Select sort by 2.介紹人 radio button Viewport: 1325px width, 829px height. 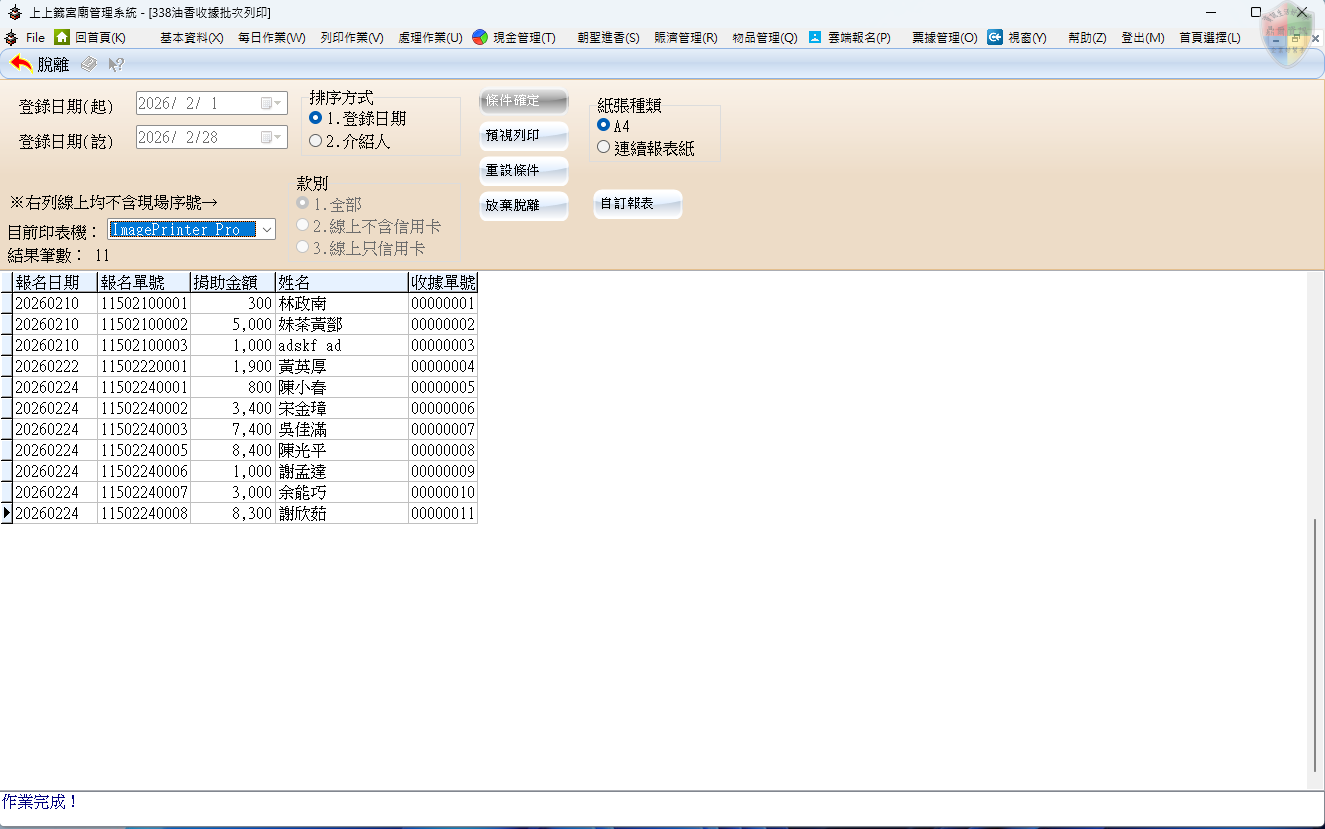(316, 142)
